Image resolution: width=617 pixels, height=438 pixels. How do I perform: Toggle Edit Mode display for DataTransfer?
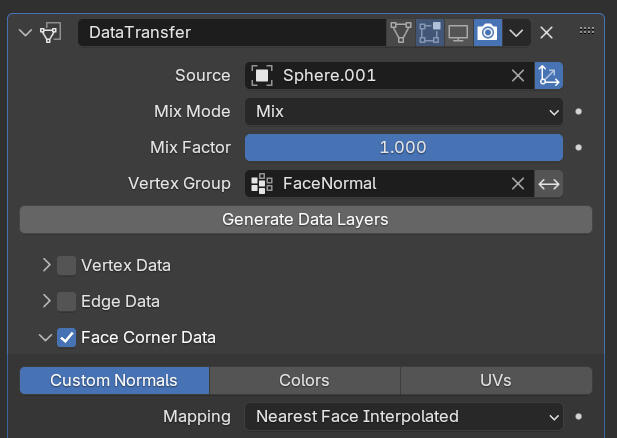(430, 32)
